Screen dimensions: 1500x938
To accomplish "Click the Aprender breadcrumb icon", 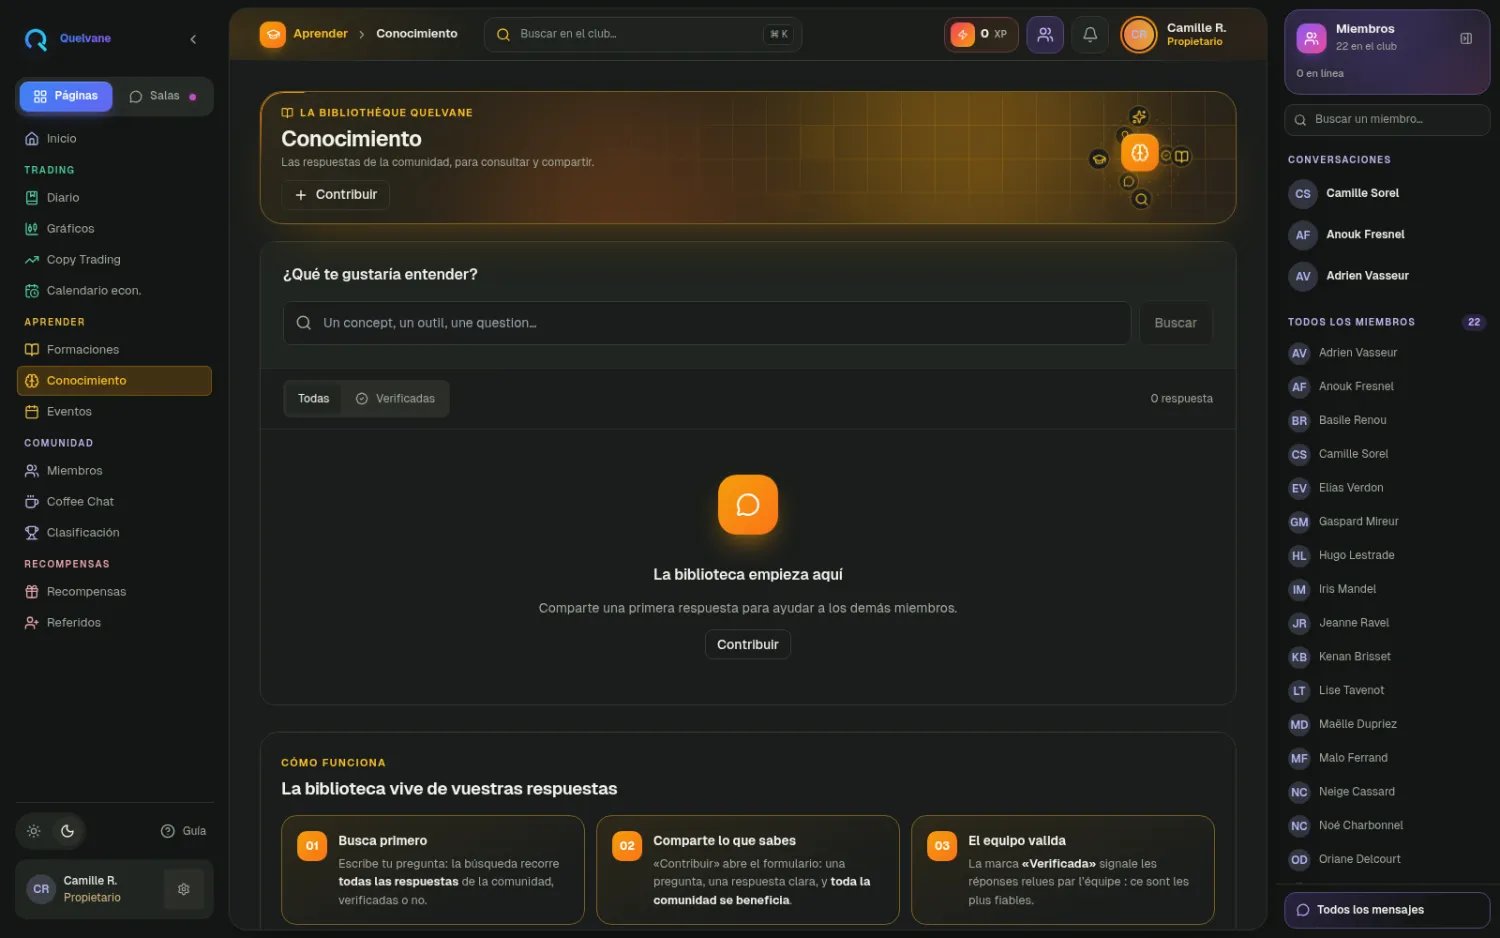I will 272,34.
